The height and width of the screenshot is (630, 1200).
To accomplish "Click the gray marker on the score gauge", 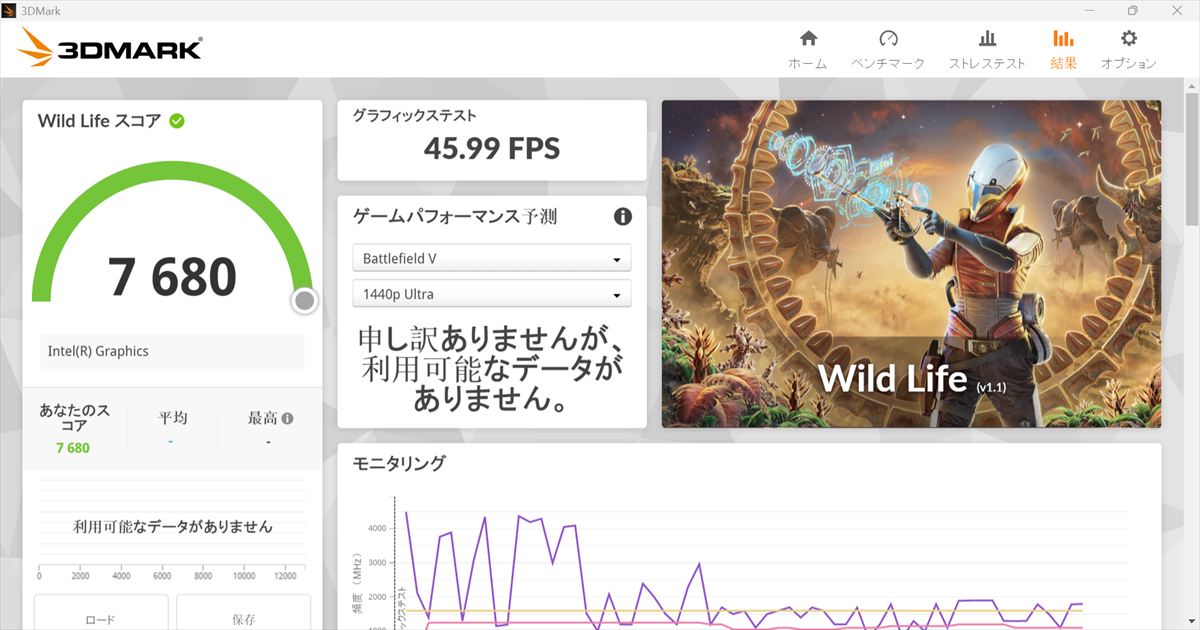I will pos(305,300).
